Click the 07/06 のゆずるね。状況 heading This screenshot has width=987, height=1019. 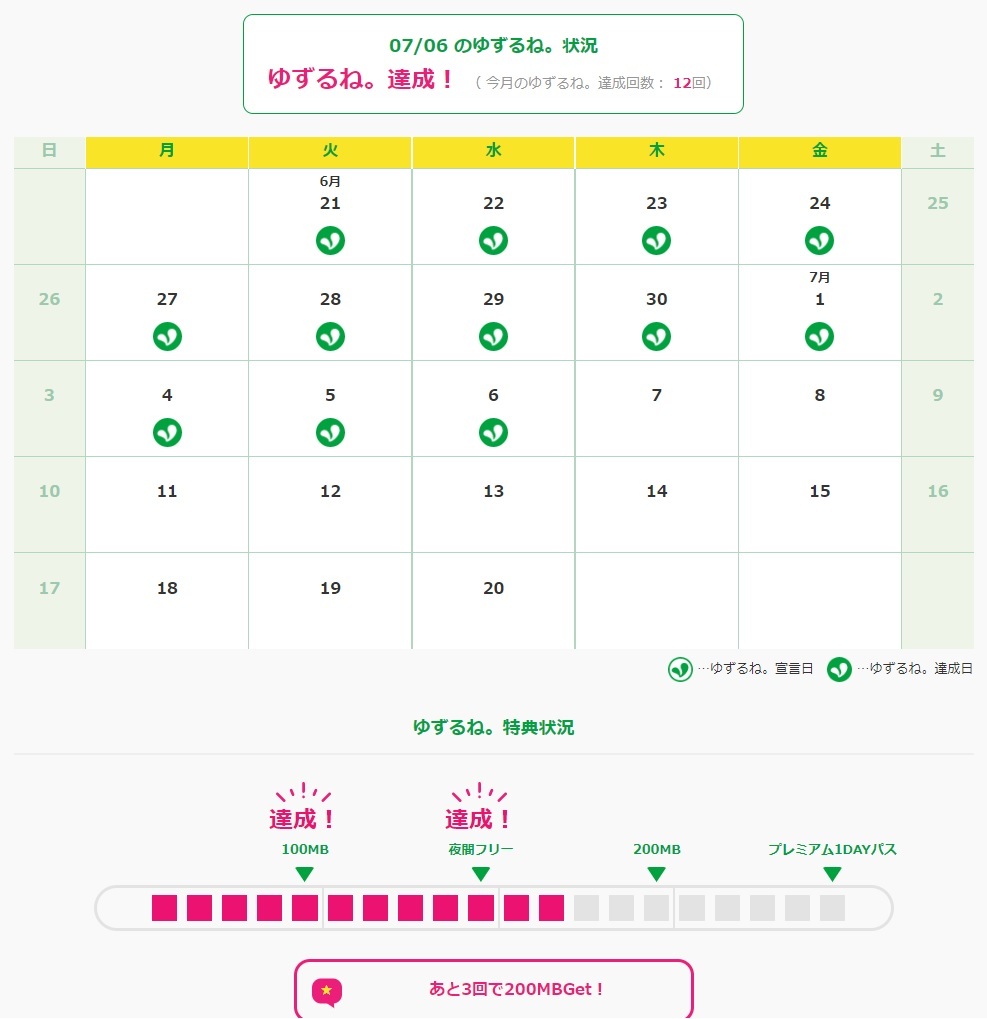[493, 46]
